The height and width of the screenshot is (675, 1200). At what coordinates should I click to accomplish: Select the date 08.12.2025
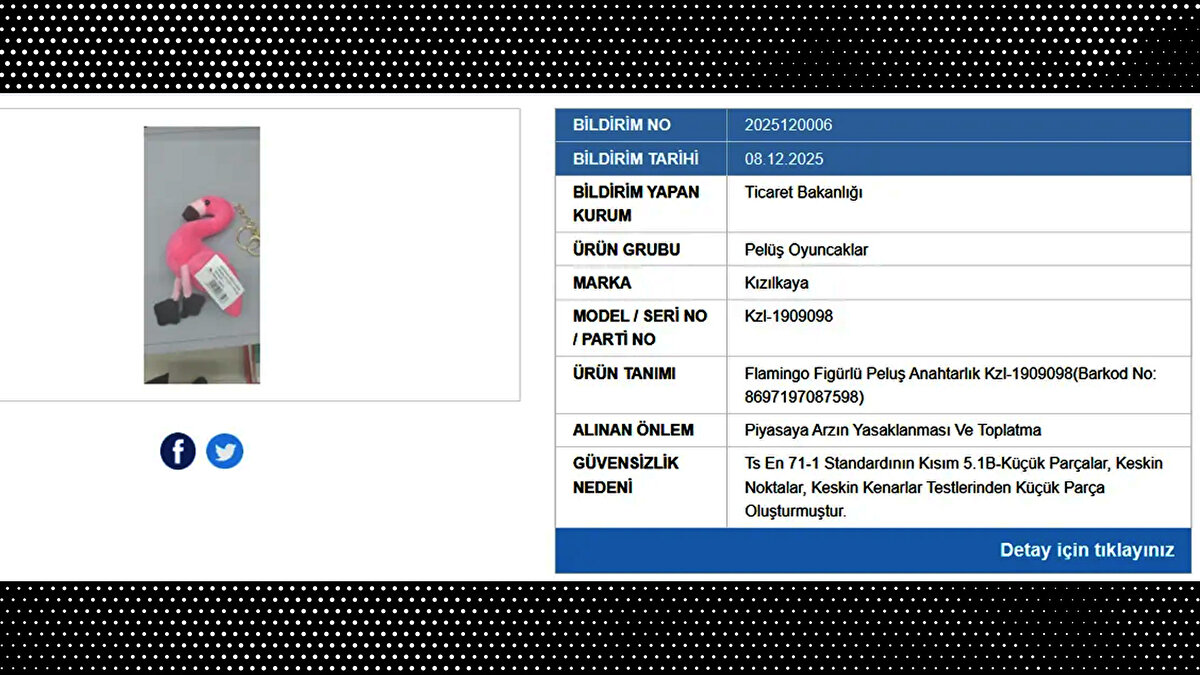coord(784,159)
